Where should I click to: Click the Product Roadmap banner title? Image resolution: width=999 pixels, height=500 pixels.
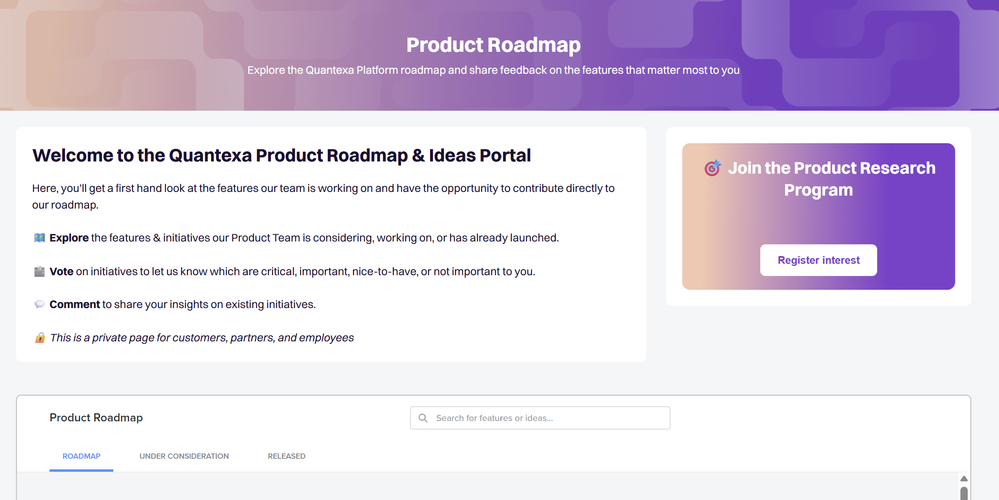coord(493,45)
